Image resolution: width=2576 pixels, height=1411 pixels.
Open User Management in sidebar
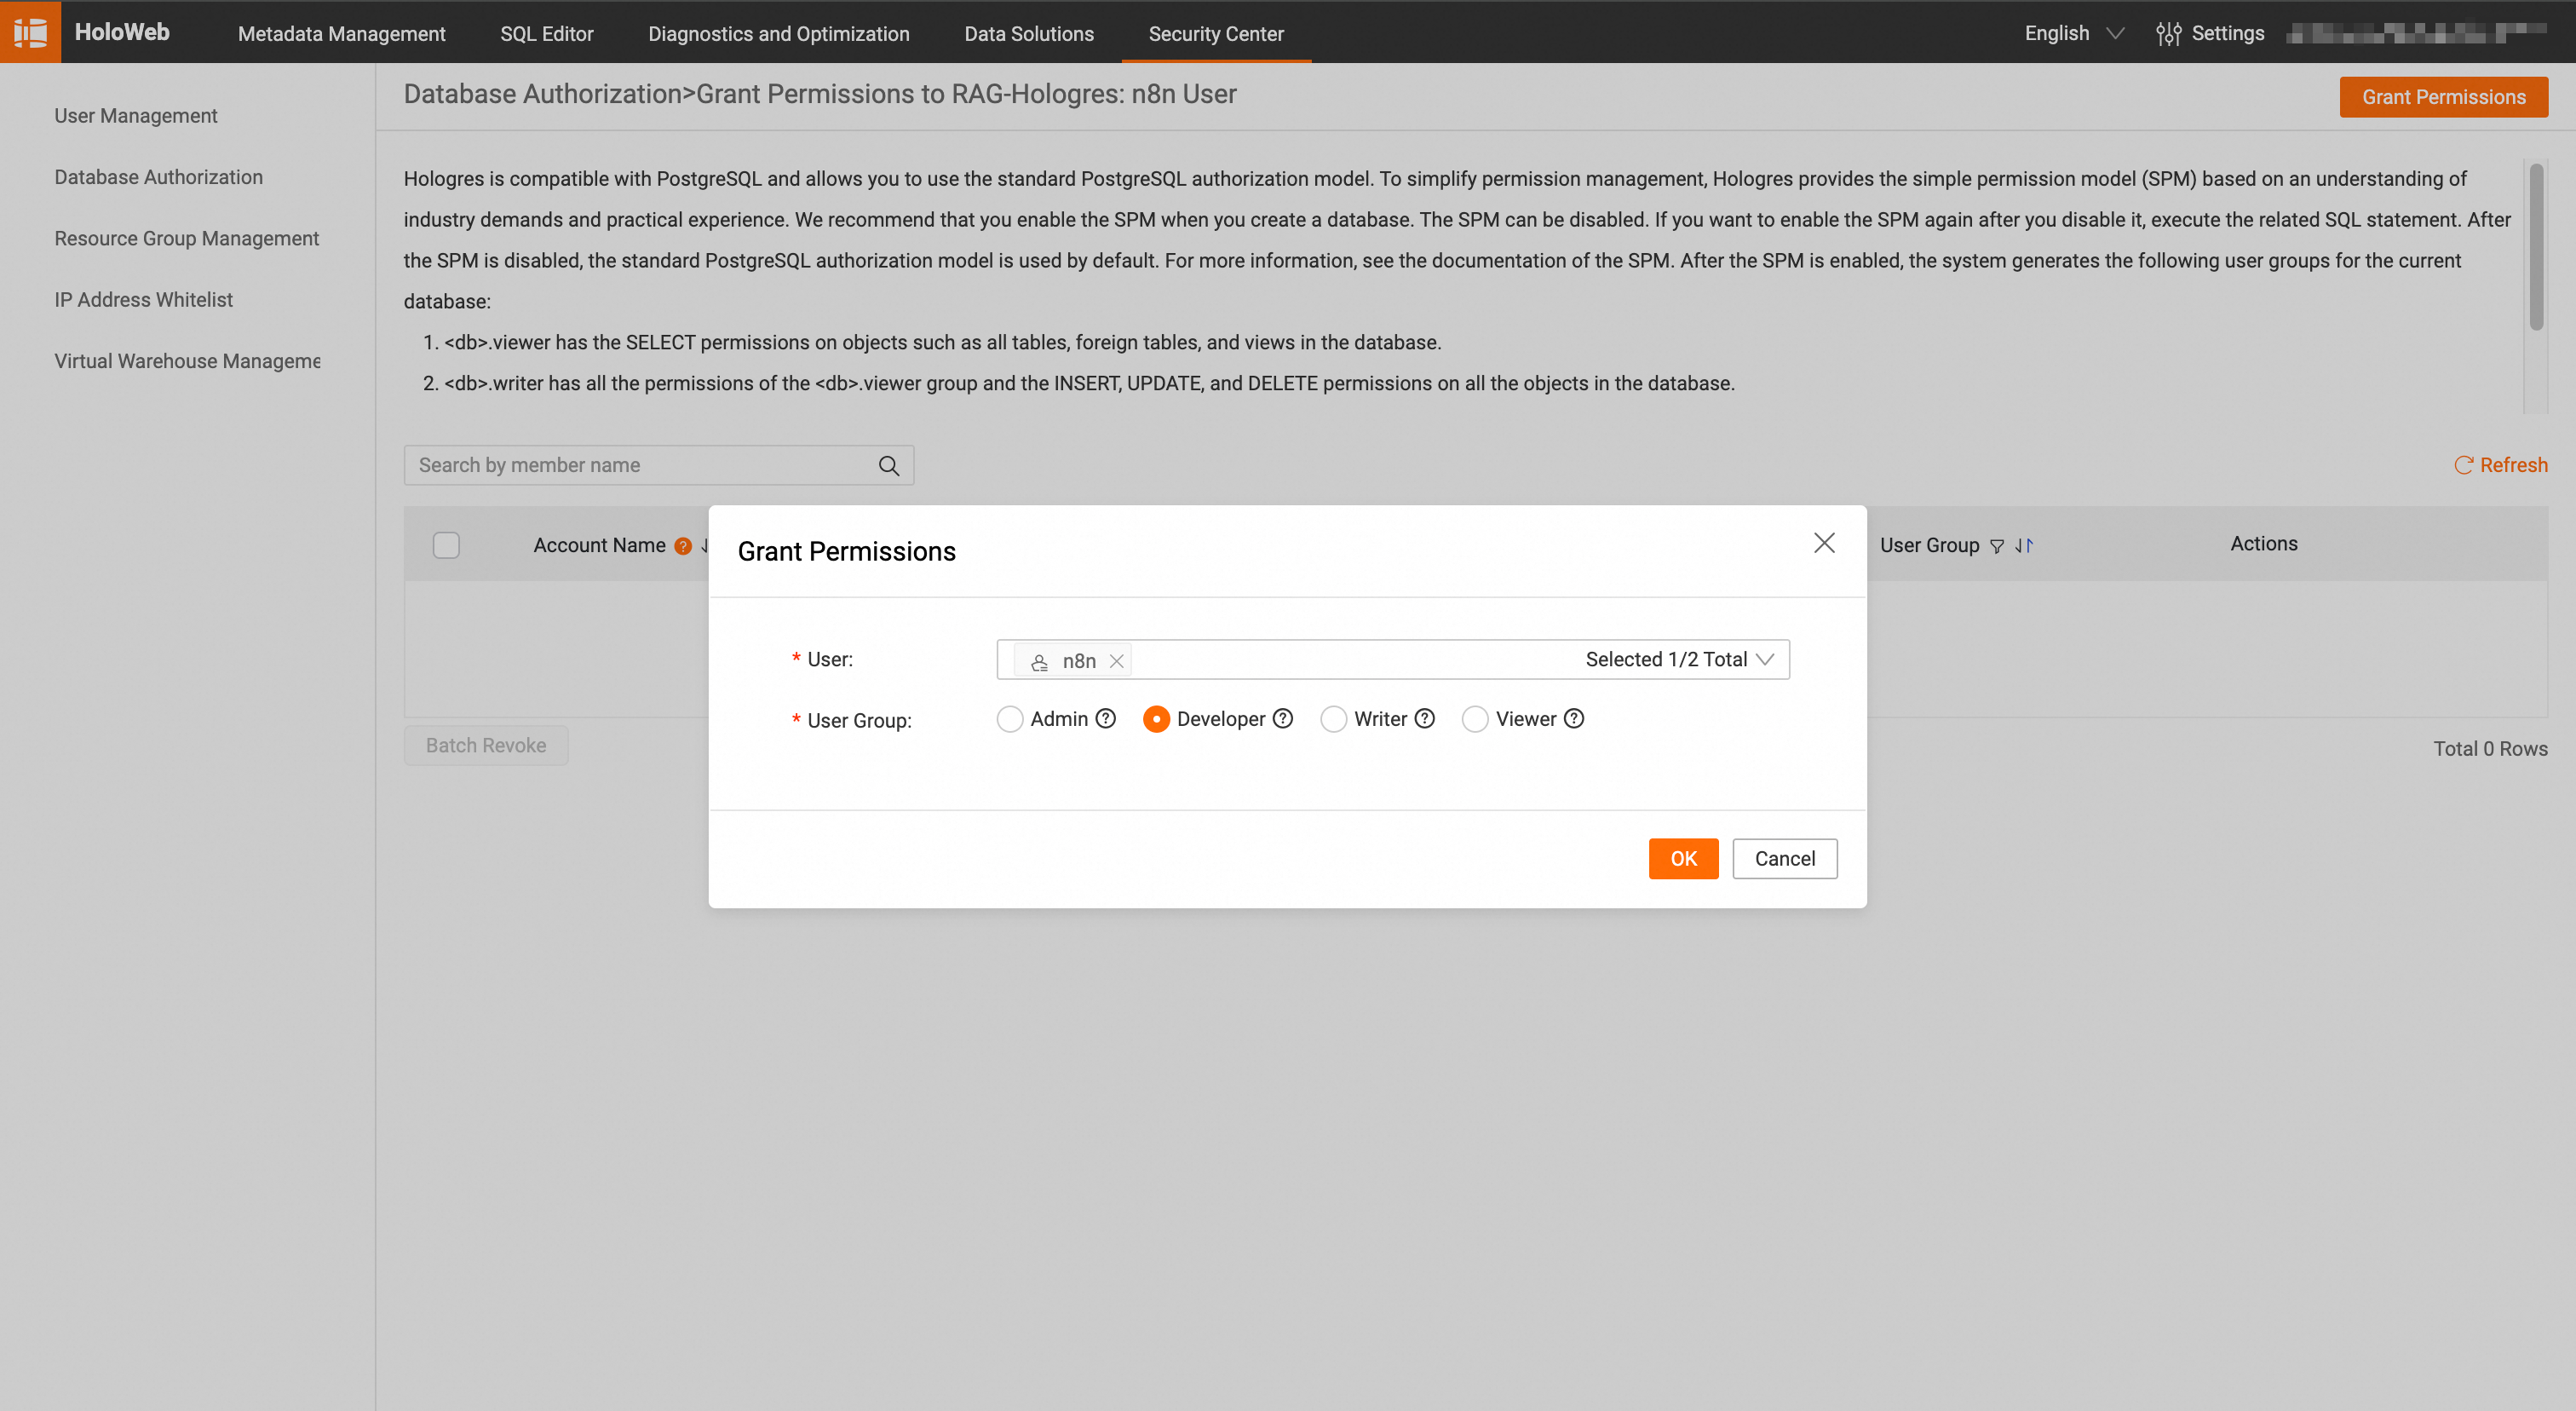136,115
